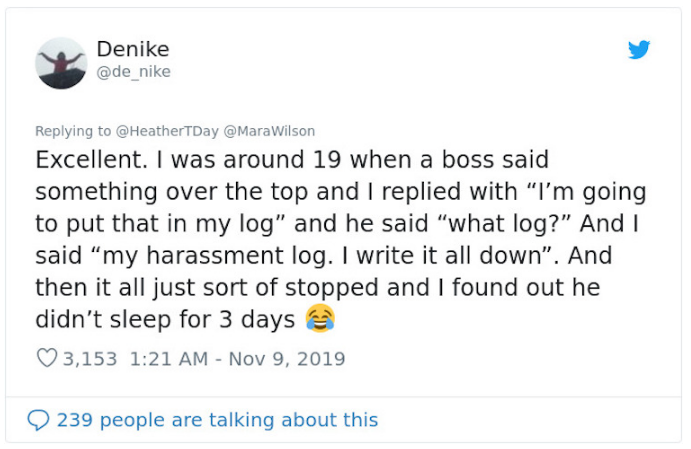Click the Nov 9, 2019 date
This screenshot has width=691, height=449.
point(286,359)
